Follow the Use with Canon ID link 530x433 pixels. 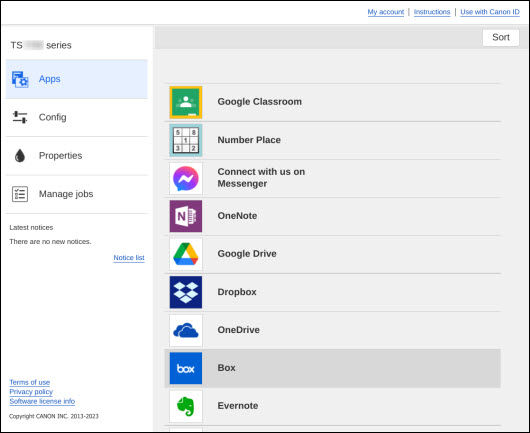pos(490,12)
